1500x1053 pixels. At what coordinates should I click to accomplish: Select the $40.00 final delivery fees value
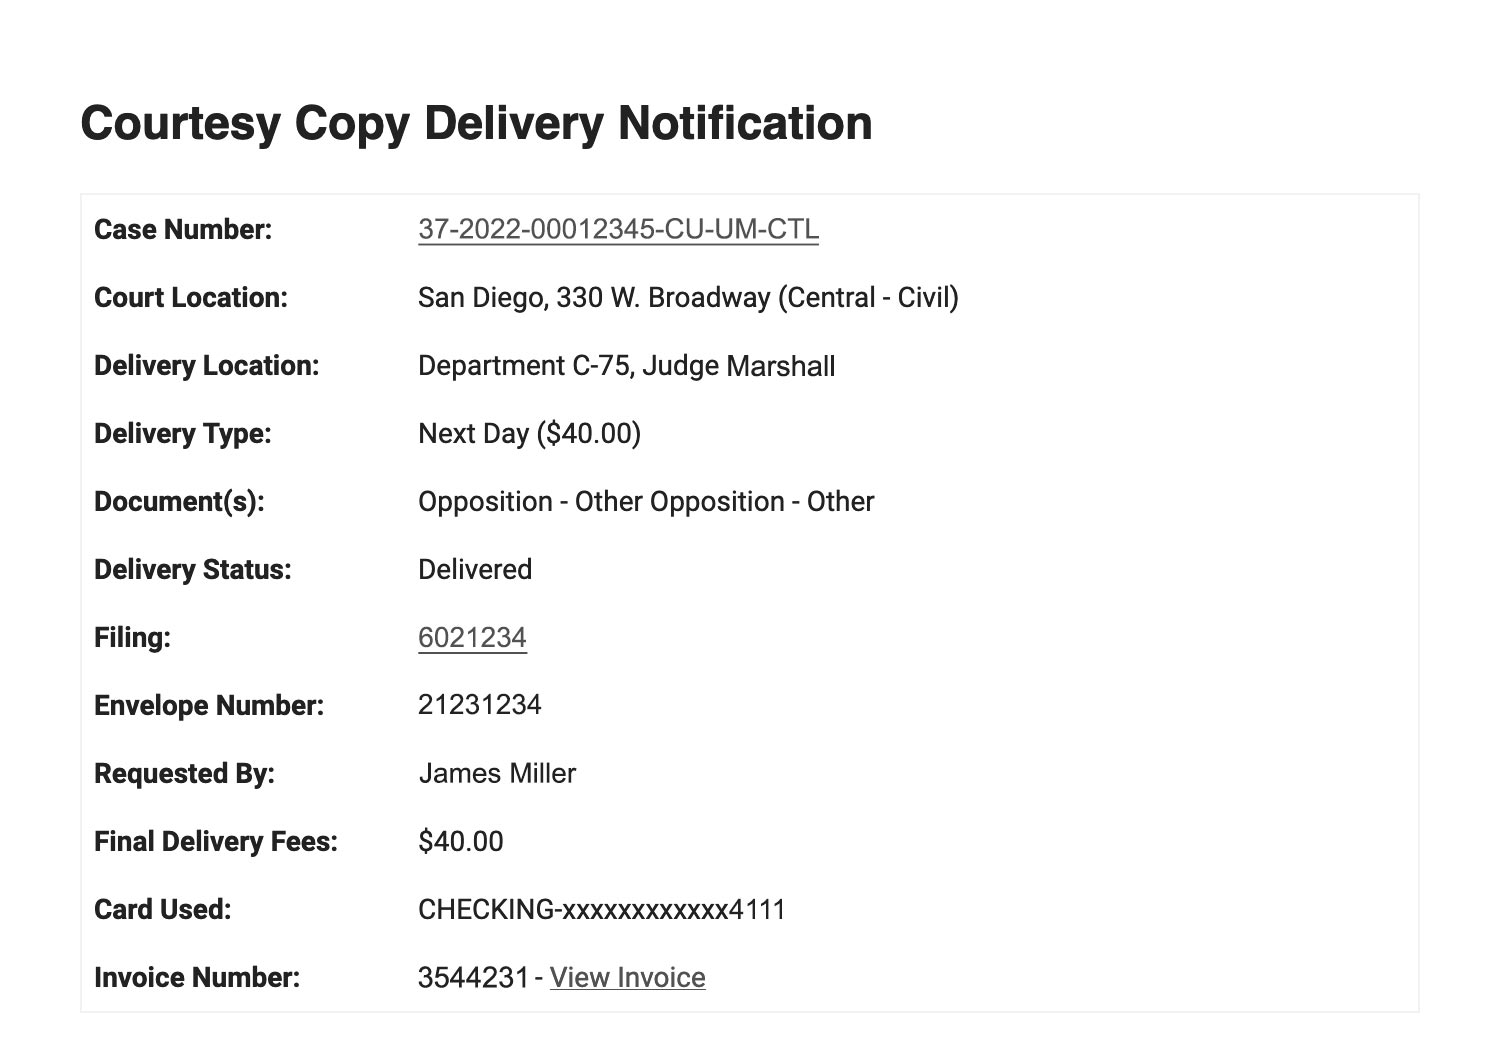click(x=461, y=841)
